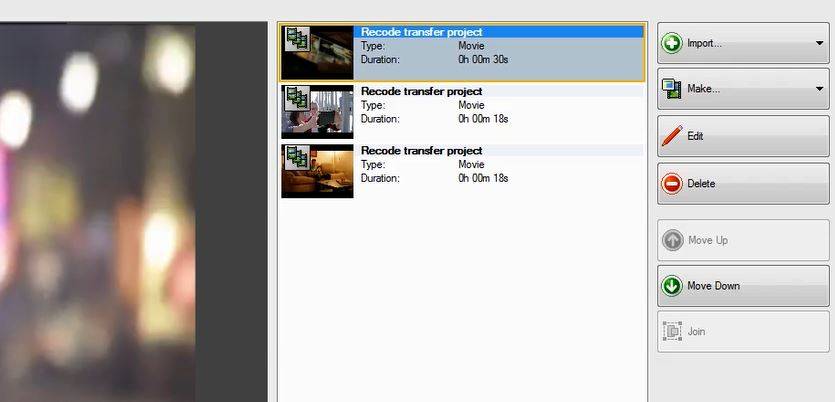Screen dimensions: 835x402
Task: Click the highlighted Recode transfer project title
Action: (x=422, y=32)
